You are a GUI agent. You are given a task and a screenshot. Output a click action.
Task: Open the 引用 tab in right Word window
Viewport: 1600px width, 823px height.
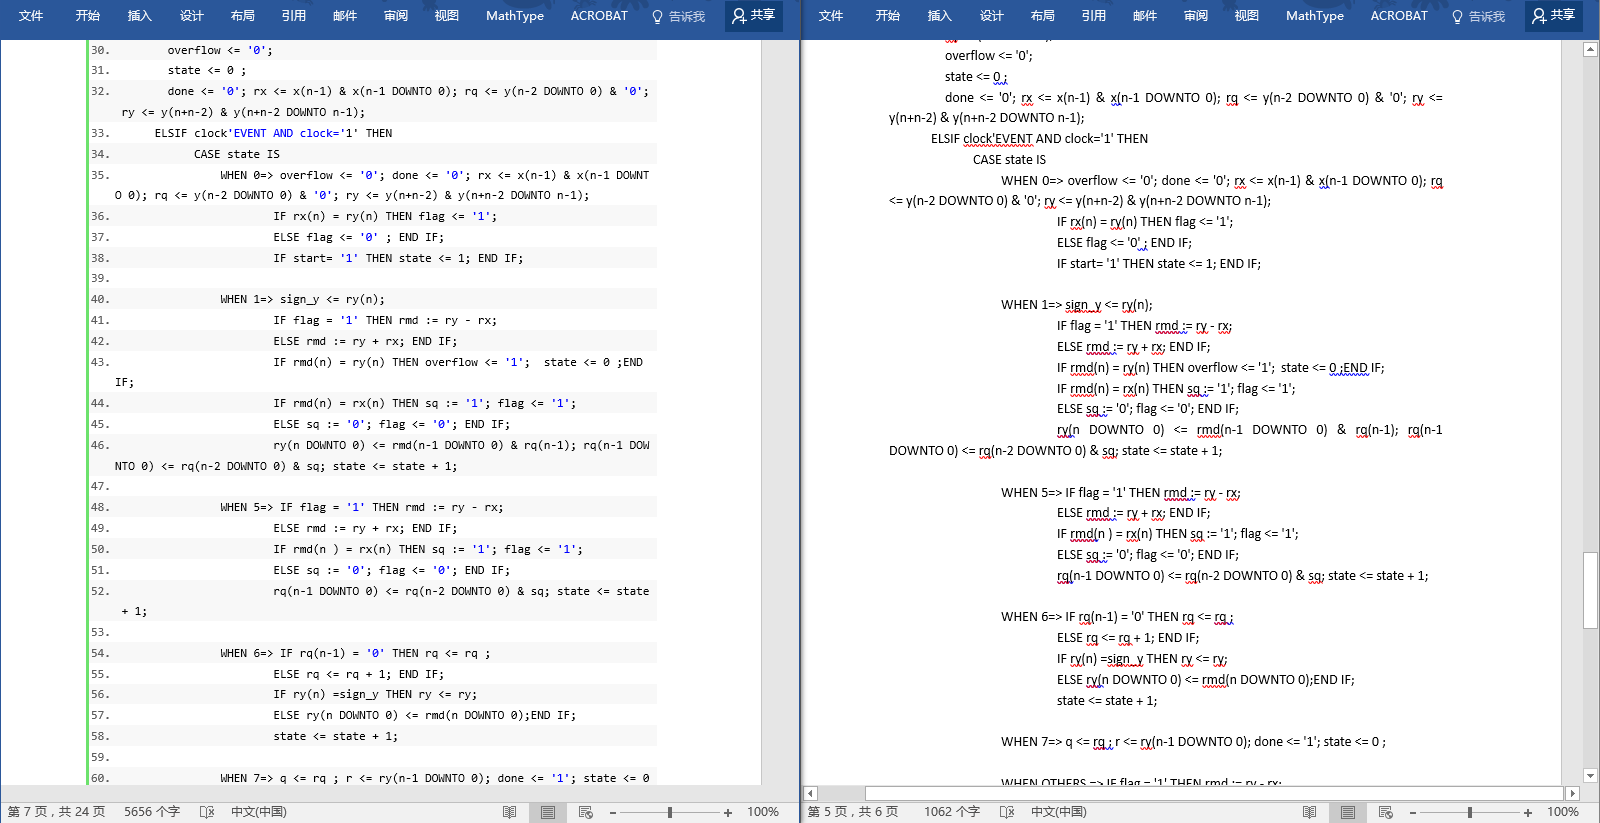(1093, 16)
